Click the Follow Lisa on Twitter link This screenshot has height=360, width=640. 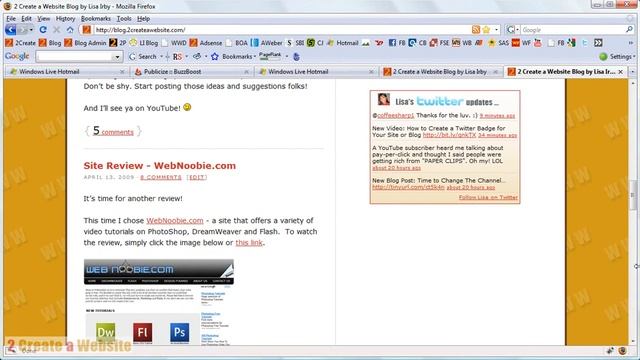488,197
